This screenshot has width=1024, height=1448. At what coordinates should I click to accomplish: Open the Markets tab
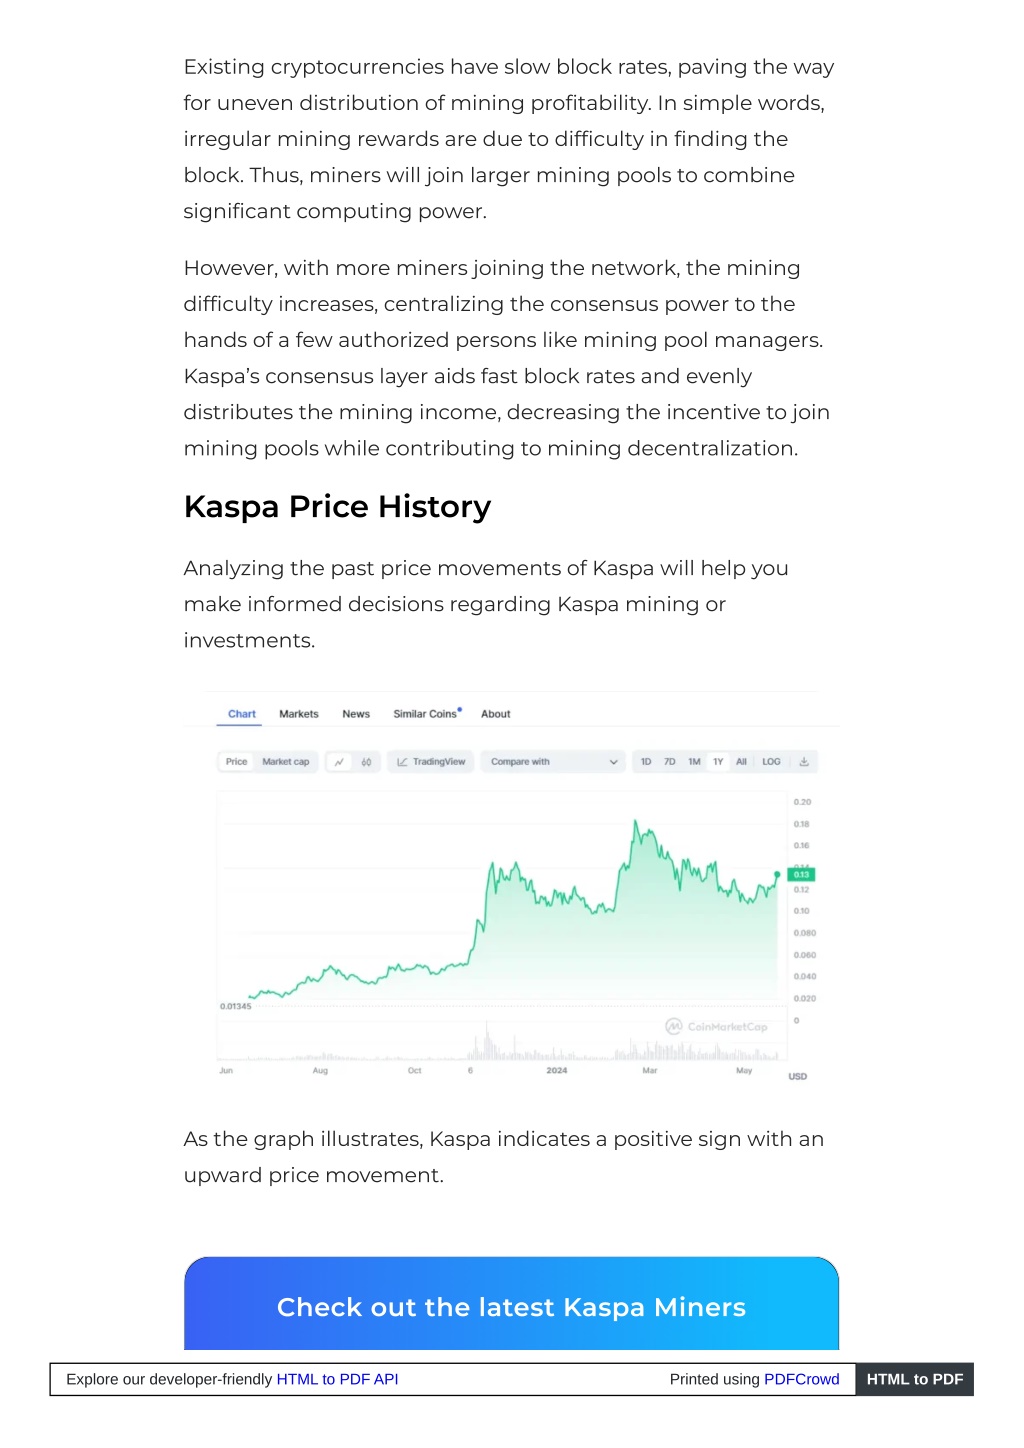299,714
